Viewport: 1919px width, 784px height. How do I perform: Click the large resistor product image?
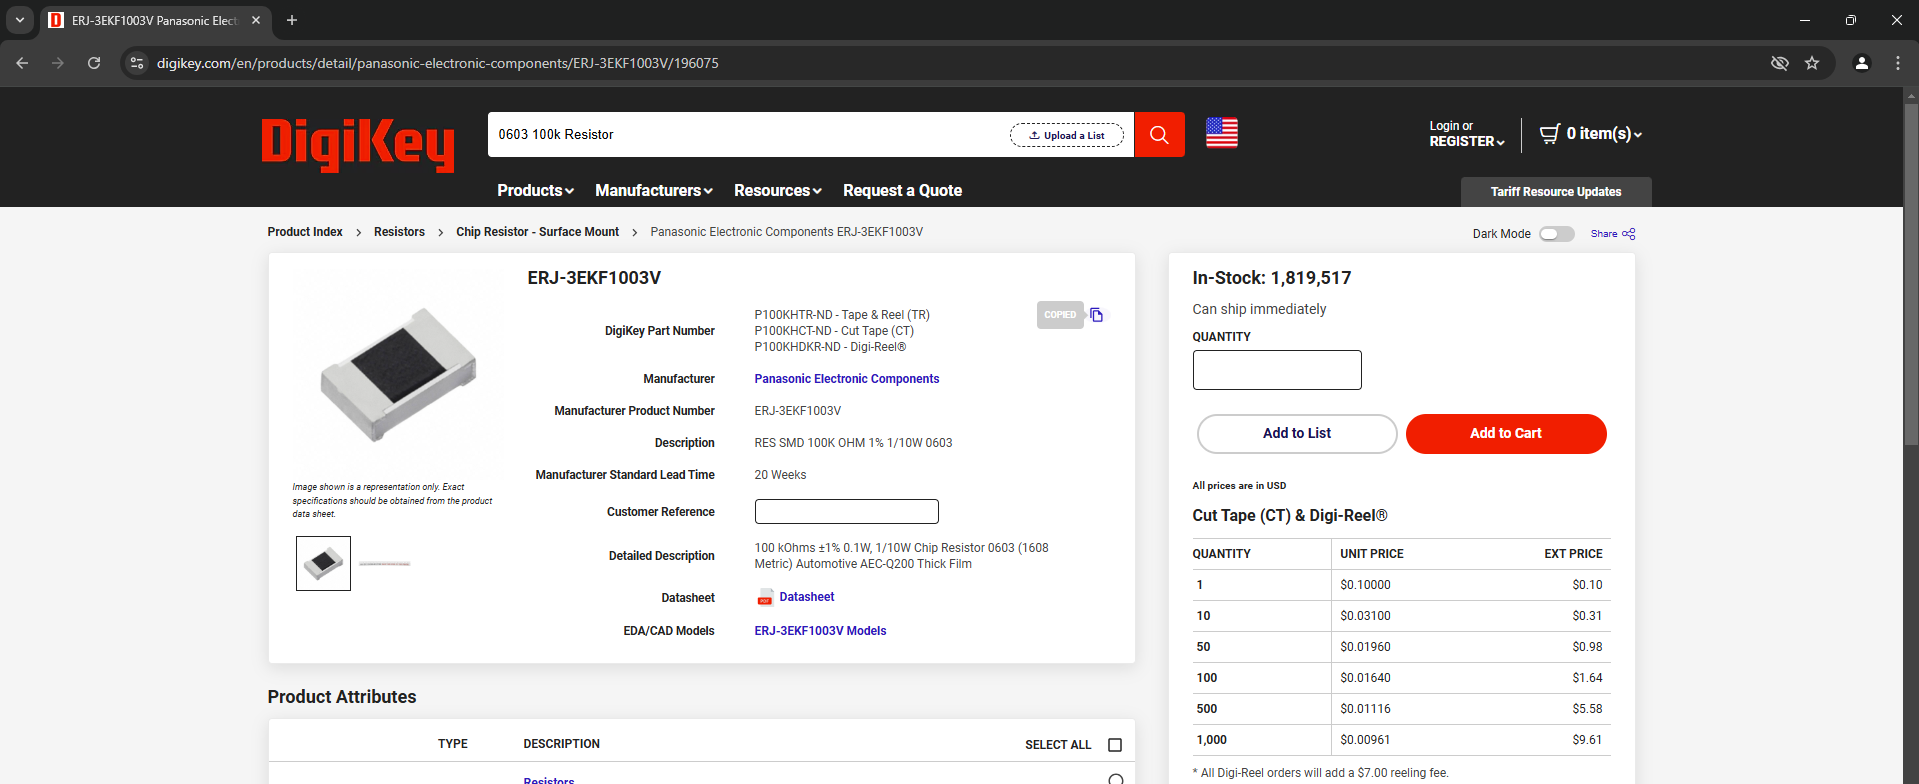coord(398,374)
